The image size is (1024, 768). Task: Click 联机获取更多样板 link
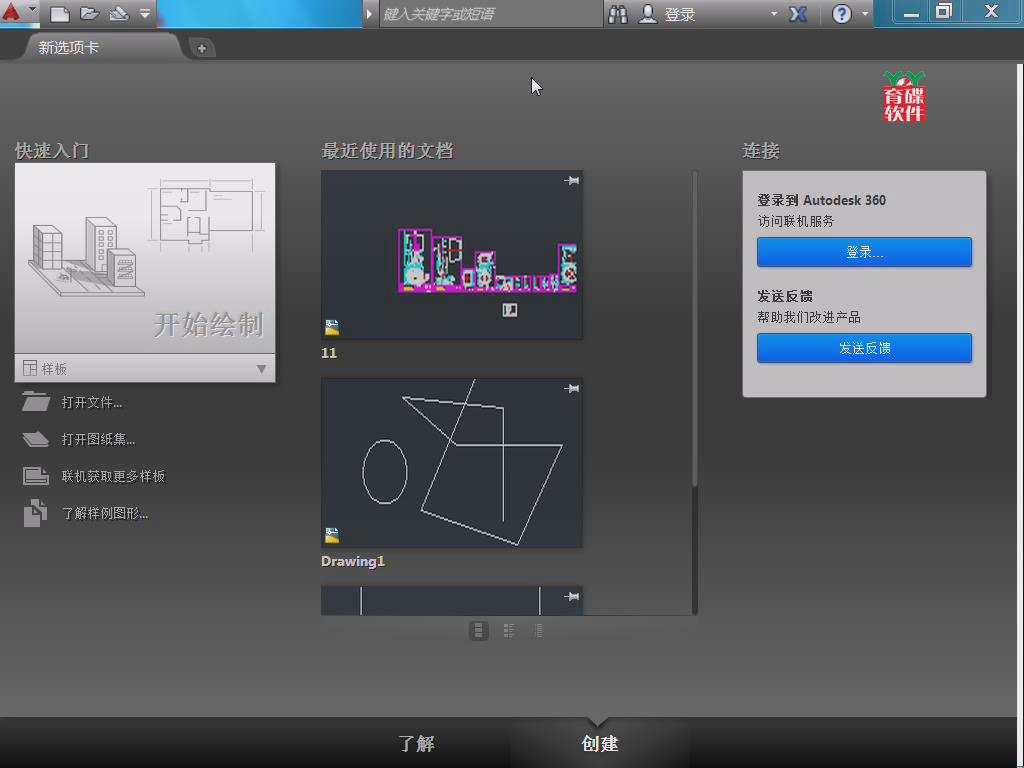click(114, 476)
